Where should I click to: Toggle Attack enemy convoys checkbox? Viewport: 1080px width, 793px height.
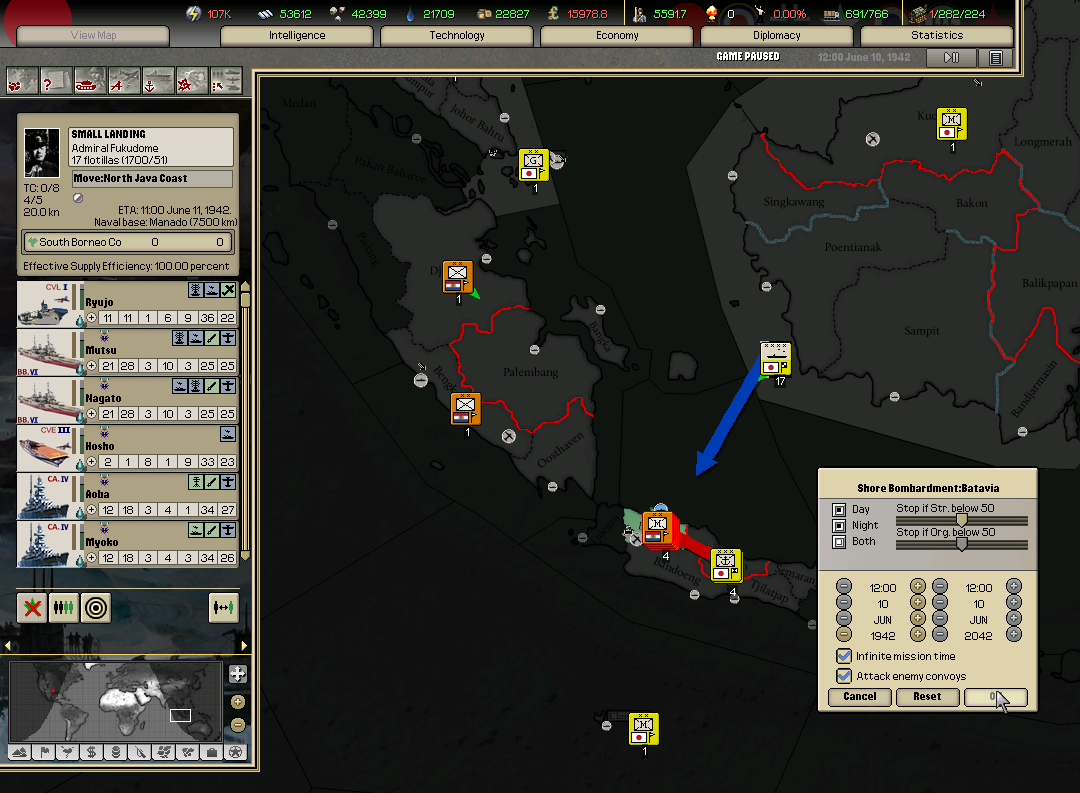pyautogui.click(x=844, y=676)
